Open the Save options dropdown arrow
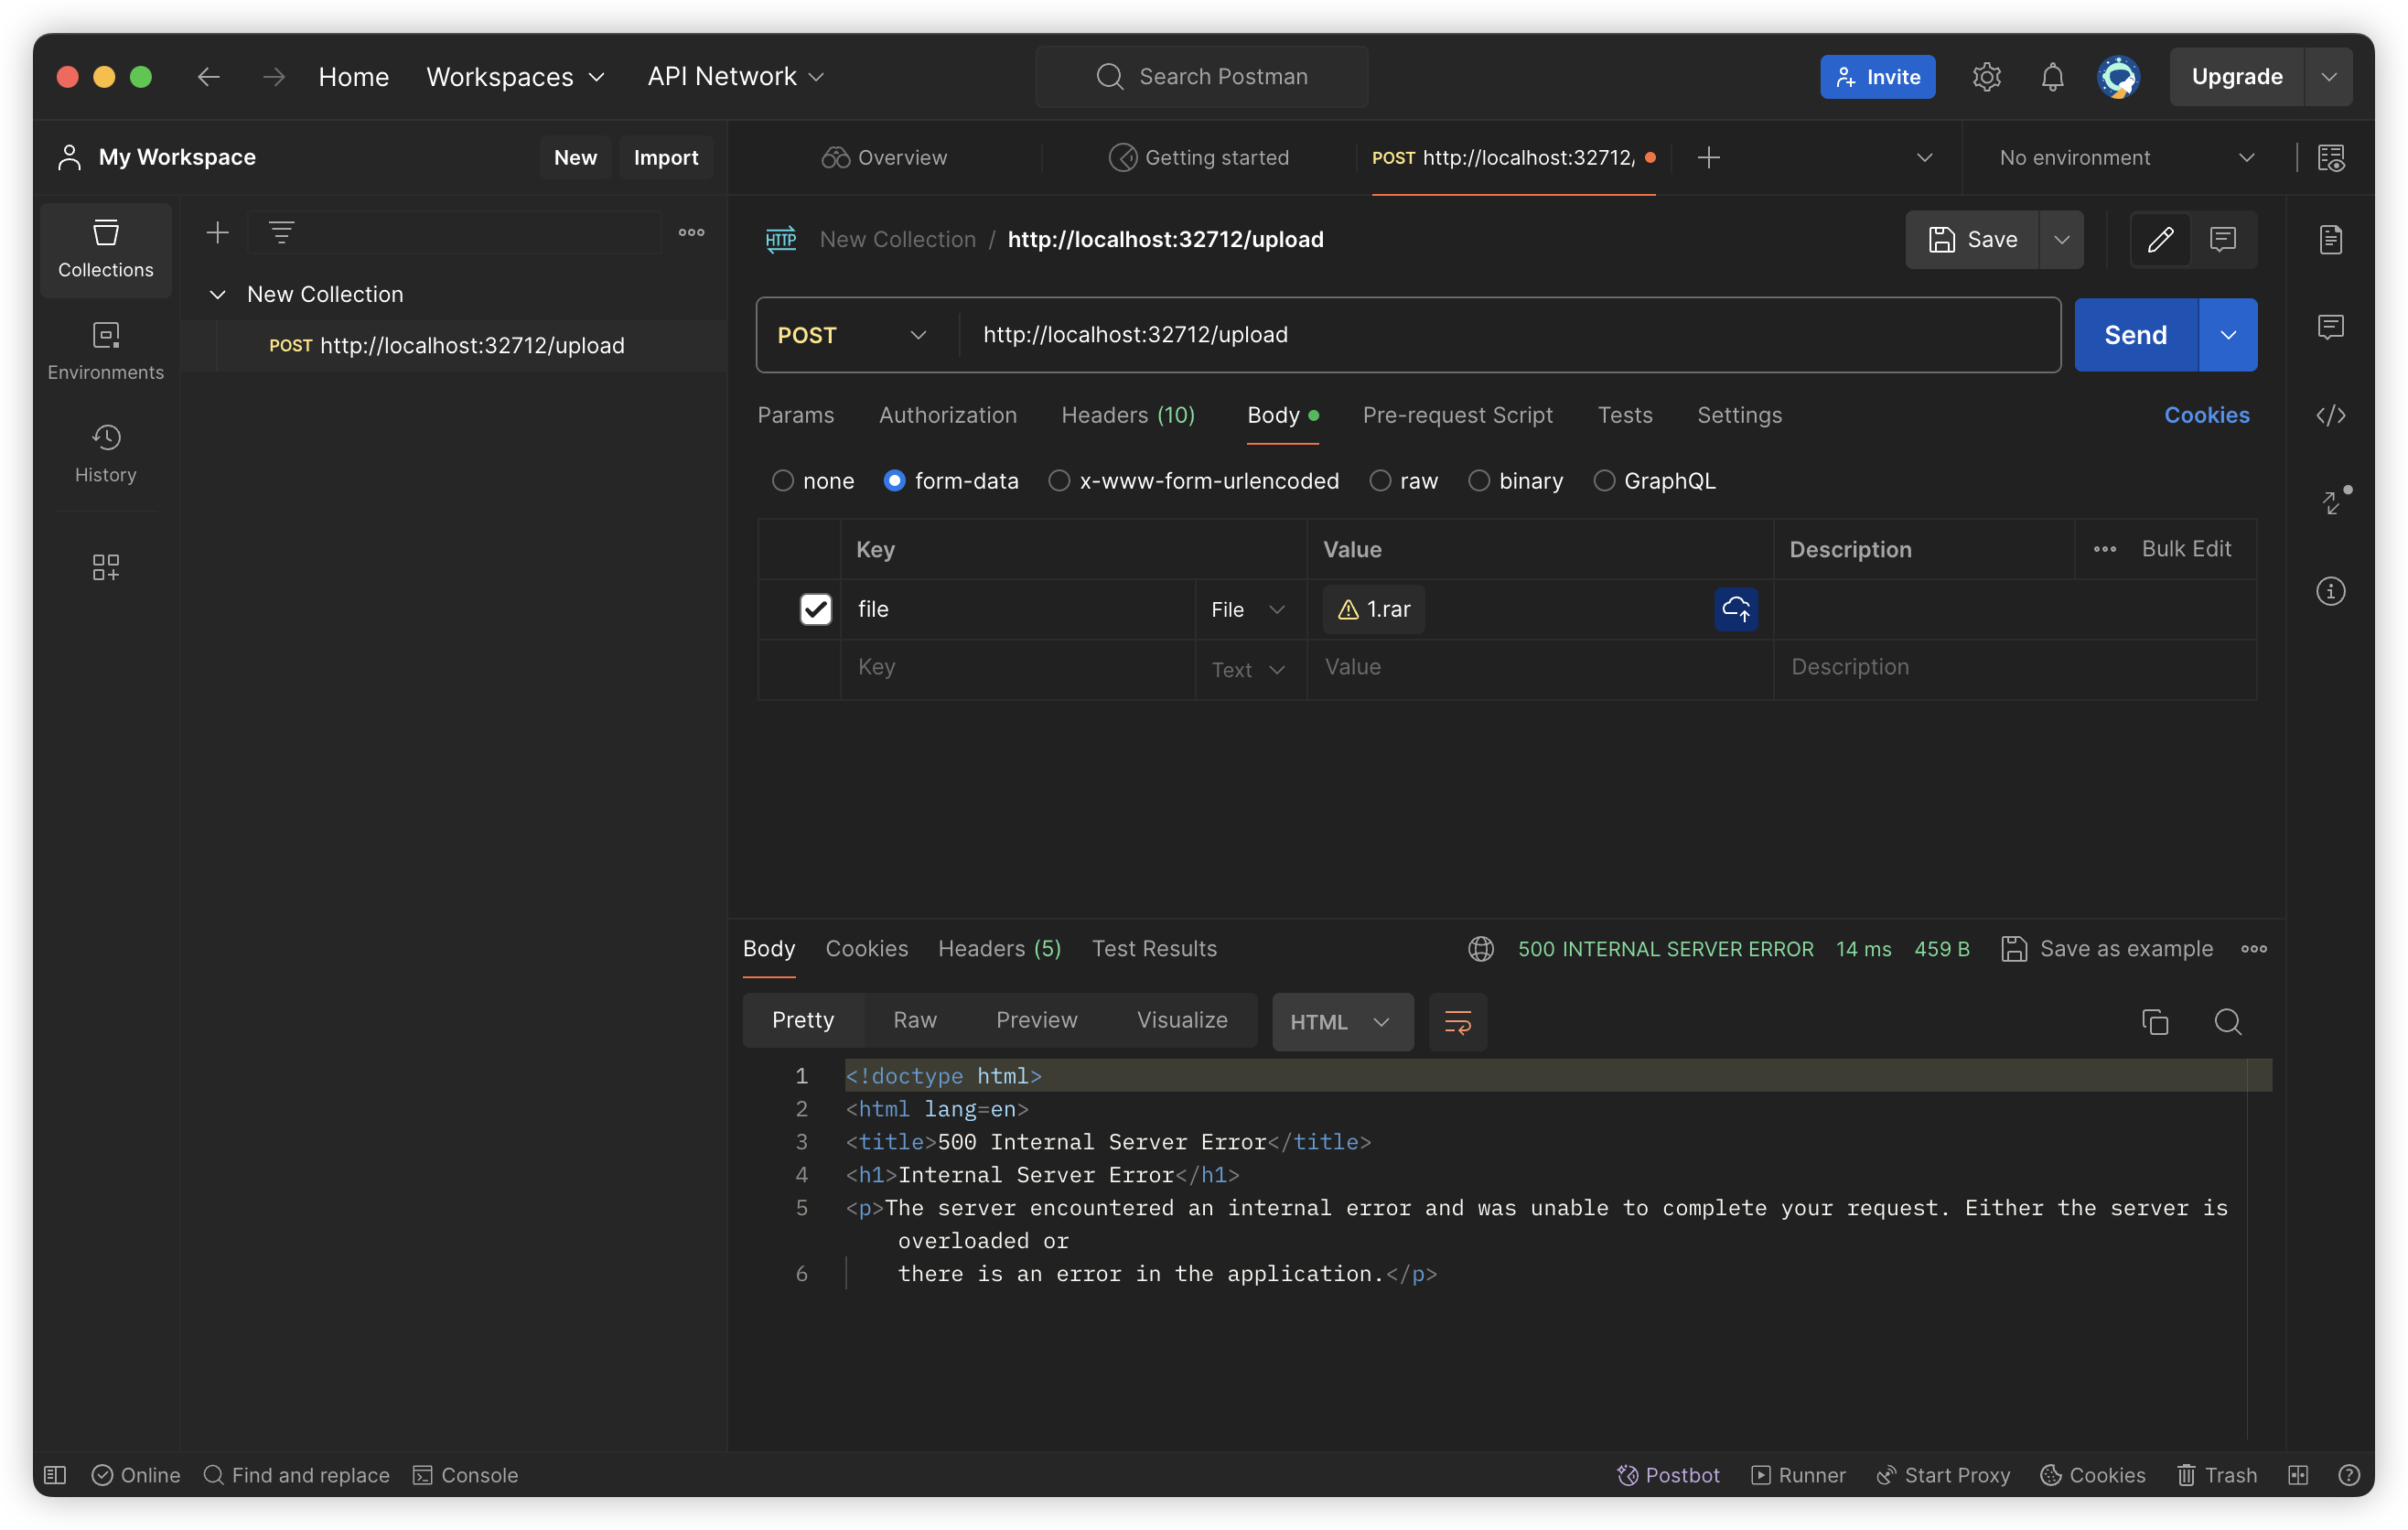Viewport: 2408px width, 1530px height. pyautogui.click(x=2061, y=239)
